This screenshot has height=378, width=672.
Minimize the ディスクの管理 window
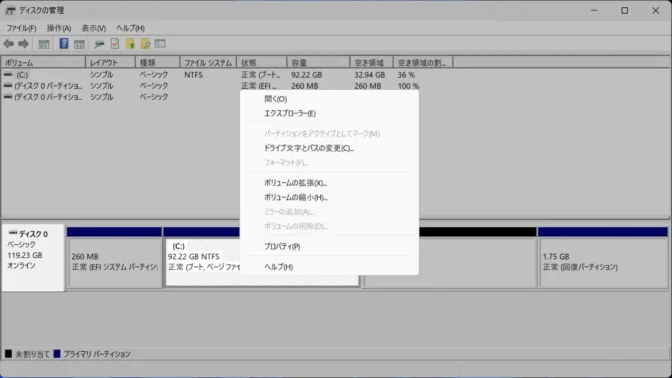(x=594, y=10)
